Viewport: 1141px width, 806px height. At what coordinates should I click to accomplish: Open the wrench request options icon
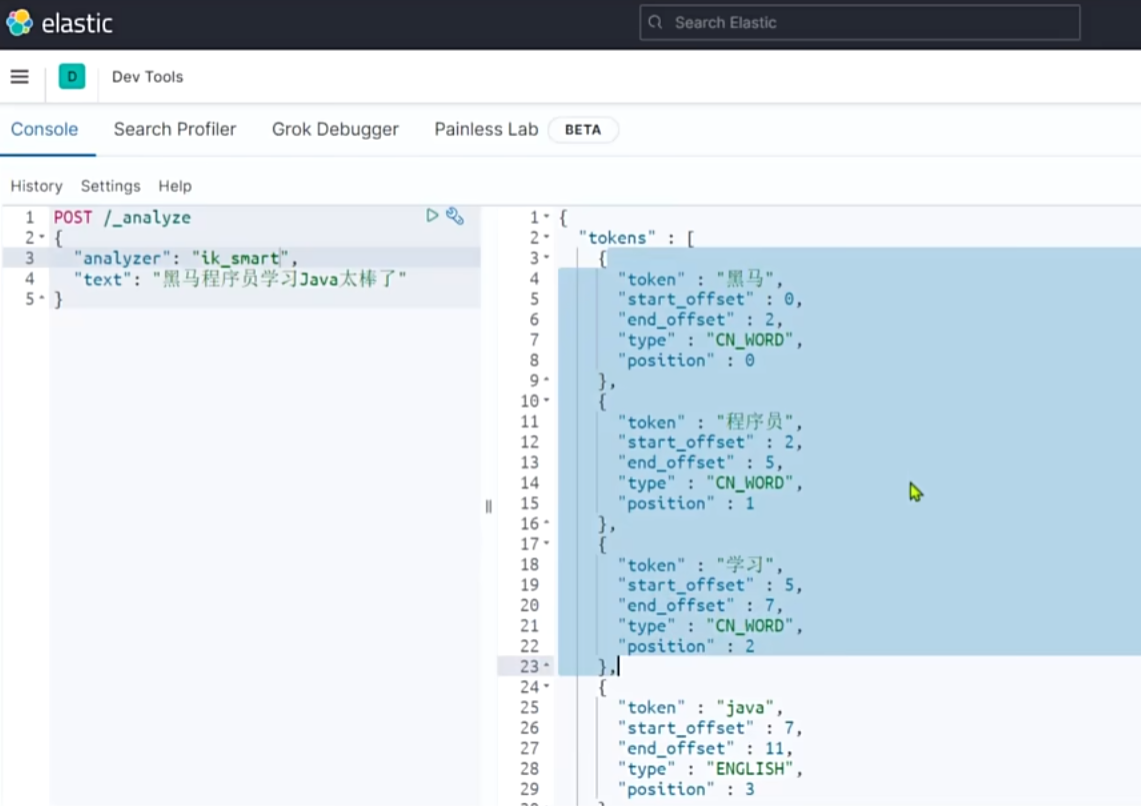click(x=455, y=216)
